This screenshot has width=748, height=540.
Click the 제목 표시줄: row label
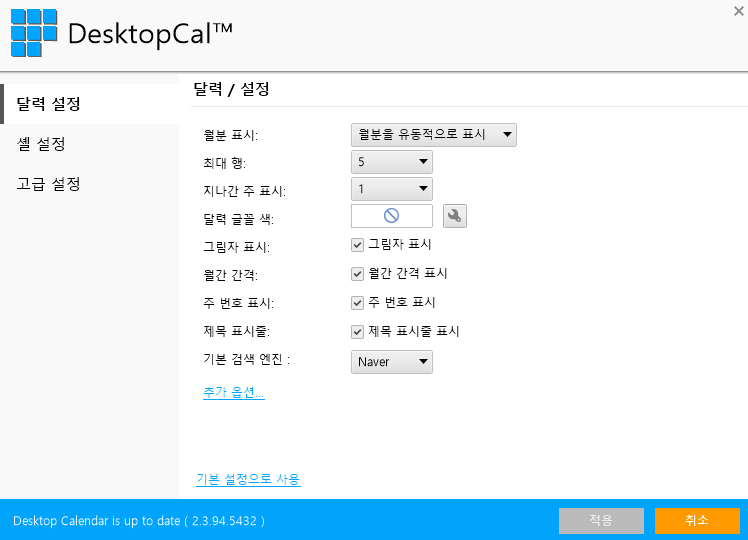(237, 331)
